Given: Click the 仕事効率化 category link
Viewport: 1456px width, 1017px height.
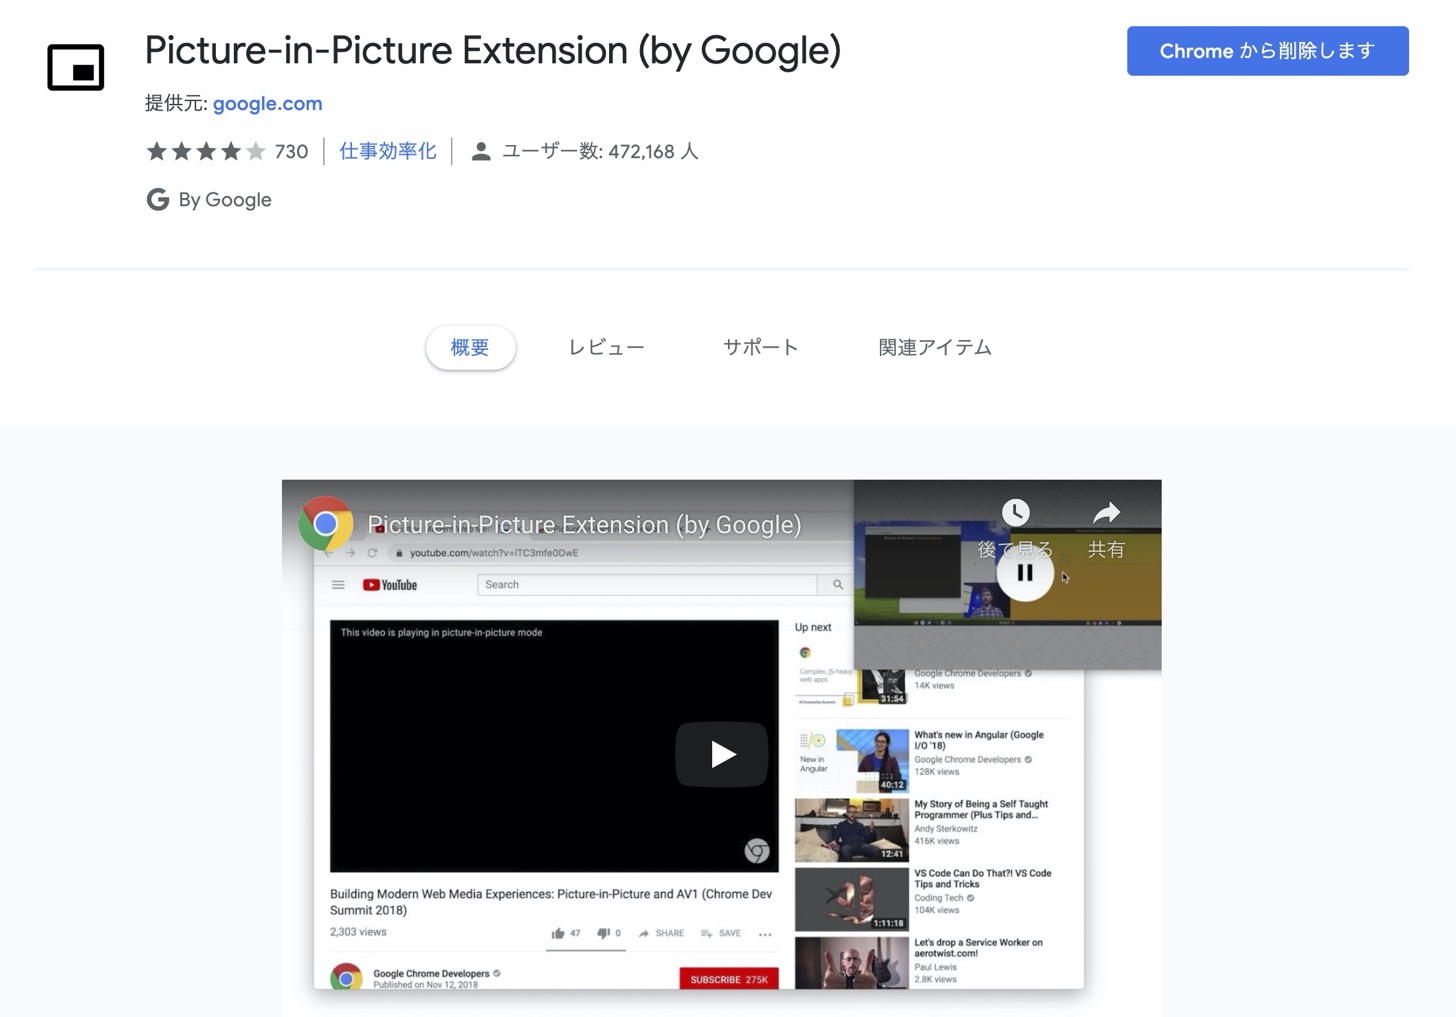Looking at the screenshot, I should pyautogui.click(x=387, y=151).
